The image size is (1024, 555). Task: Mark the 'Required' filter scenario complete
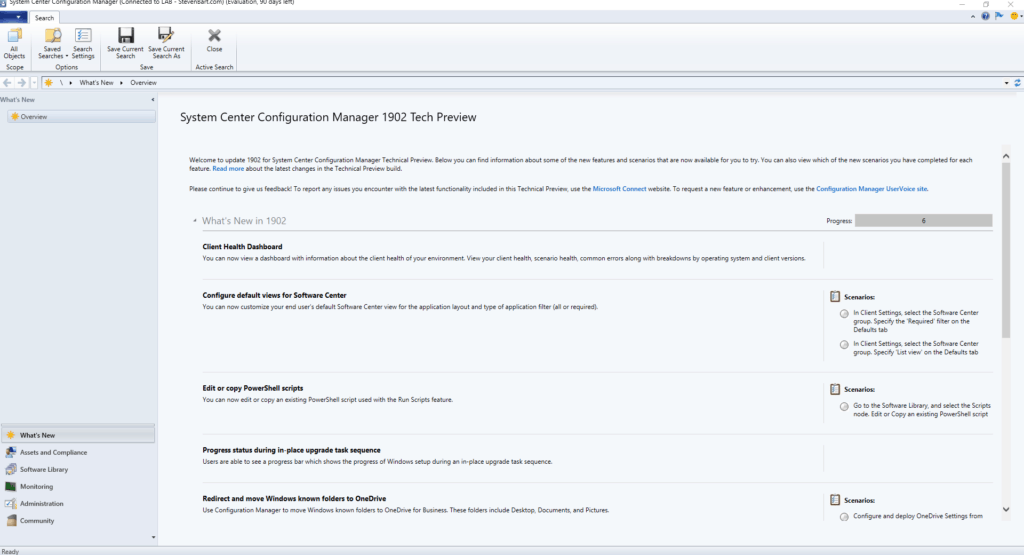pyautogui.click(x=844, y=314)
